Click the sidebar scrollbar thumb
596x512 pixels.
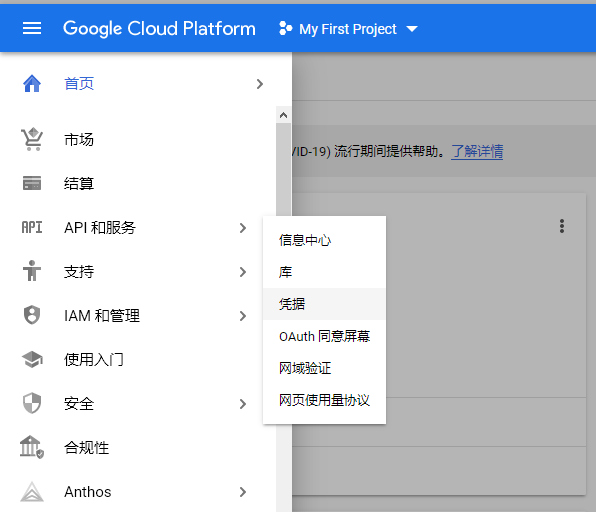point(283,170)
